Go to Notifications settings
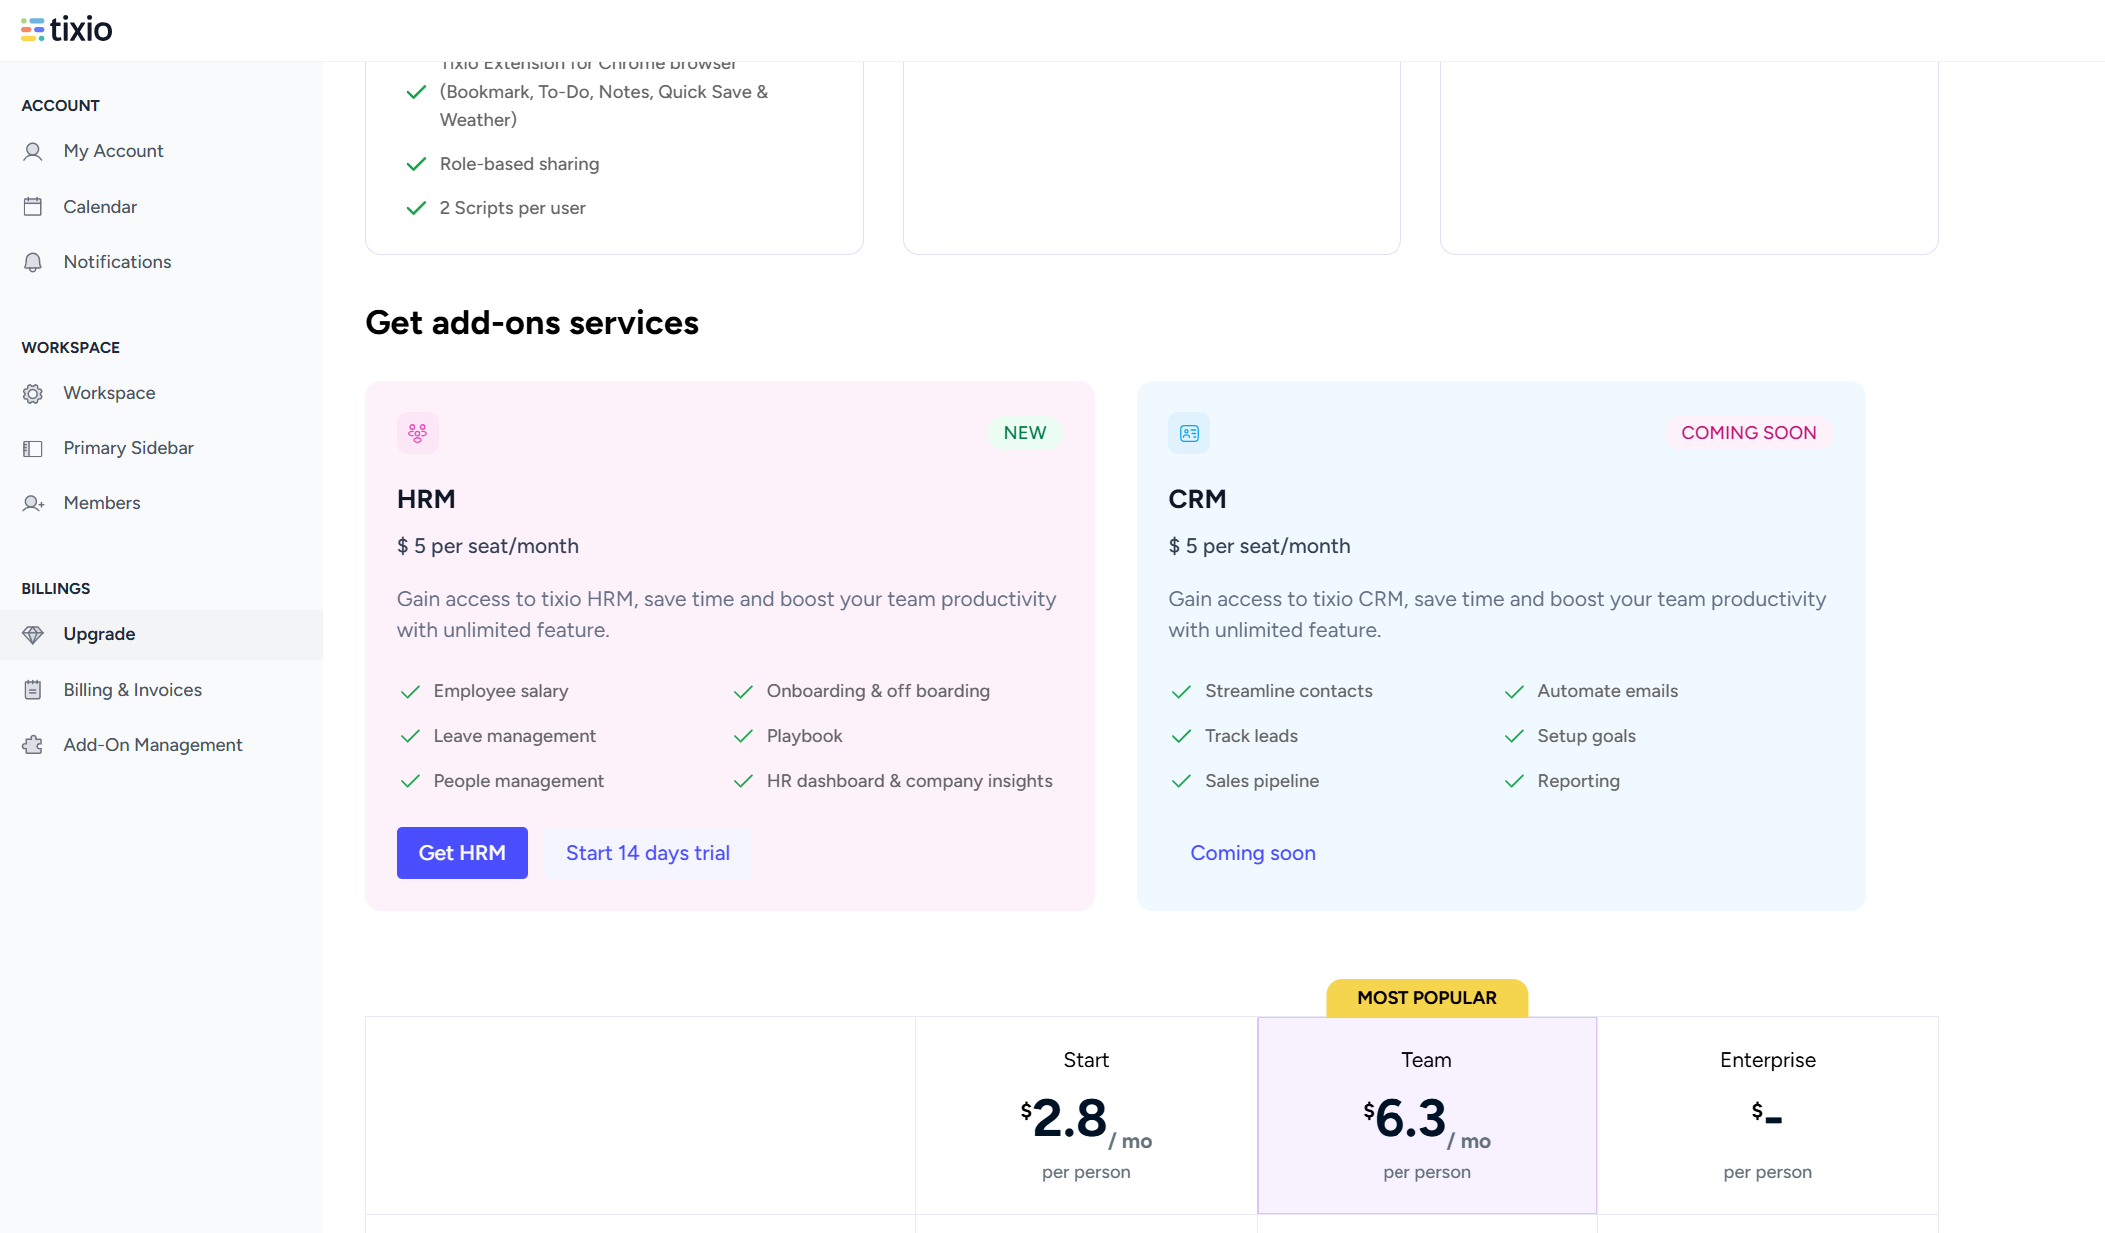Screen dimensions: 2105x1233 click(x=161, y=262)
